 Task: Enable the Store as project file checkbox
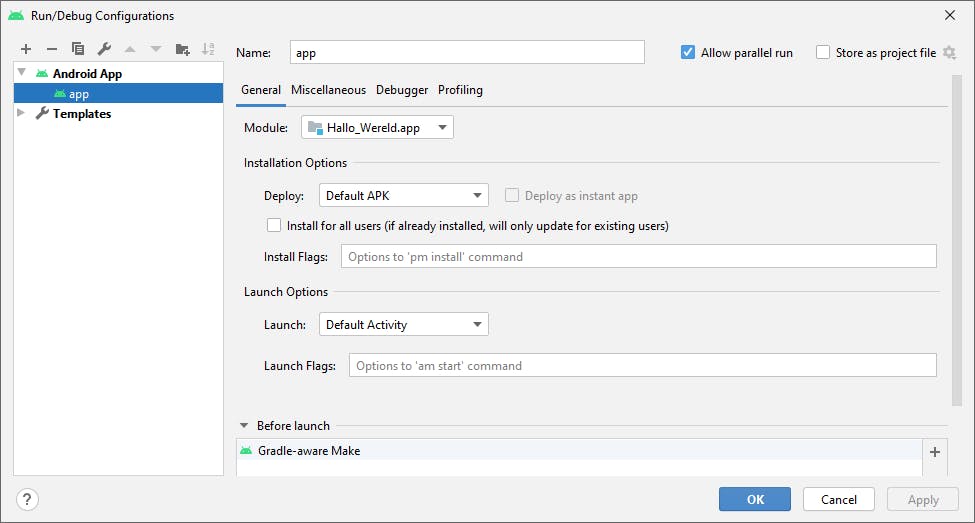(x=823, y=53)
